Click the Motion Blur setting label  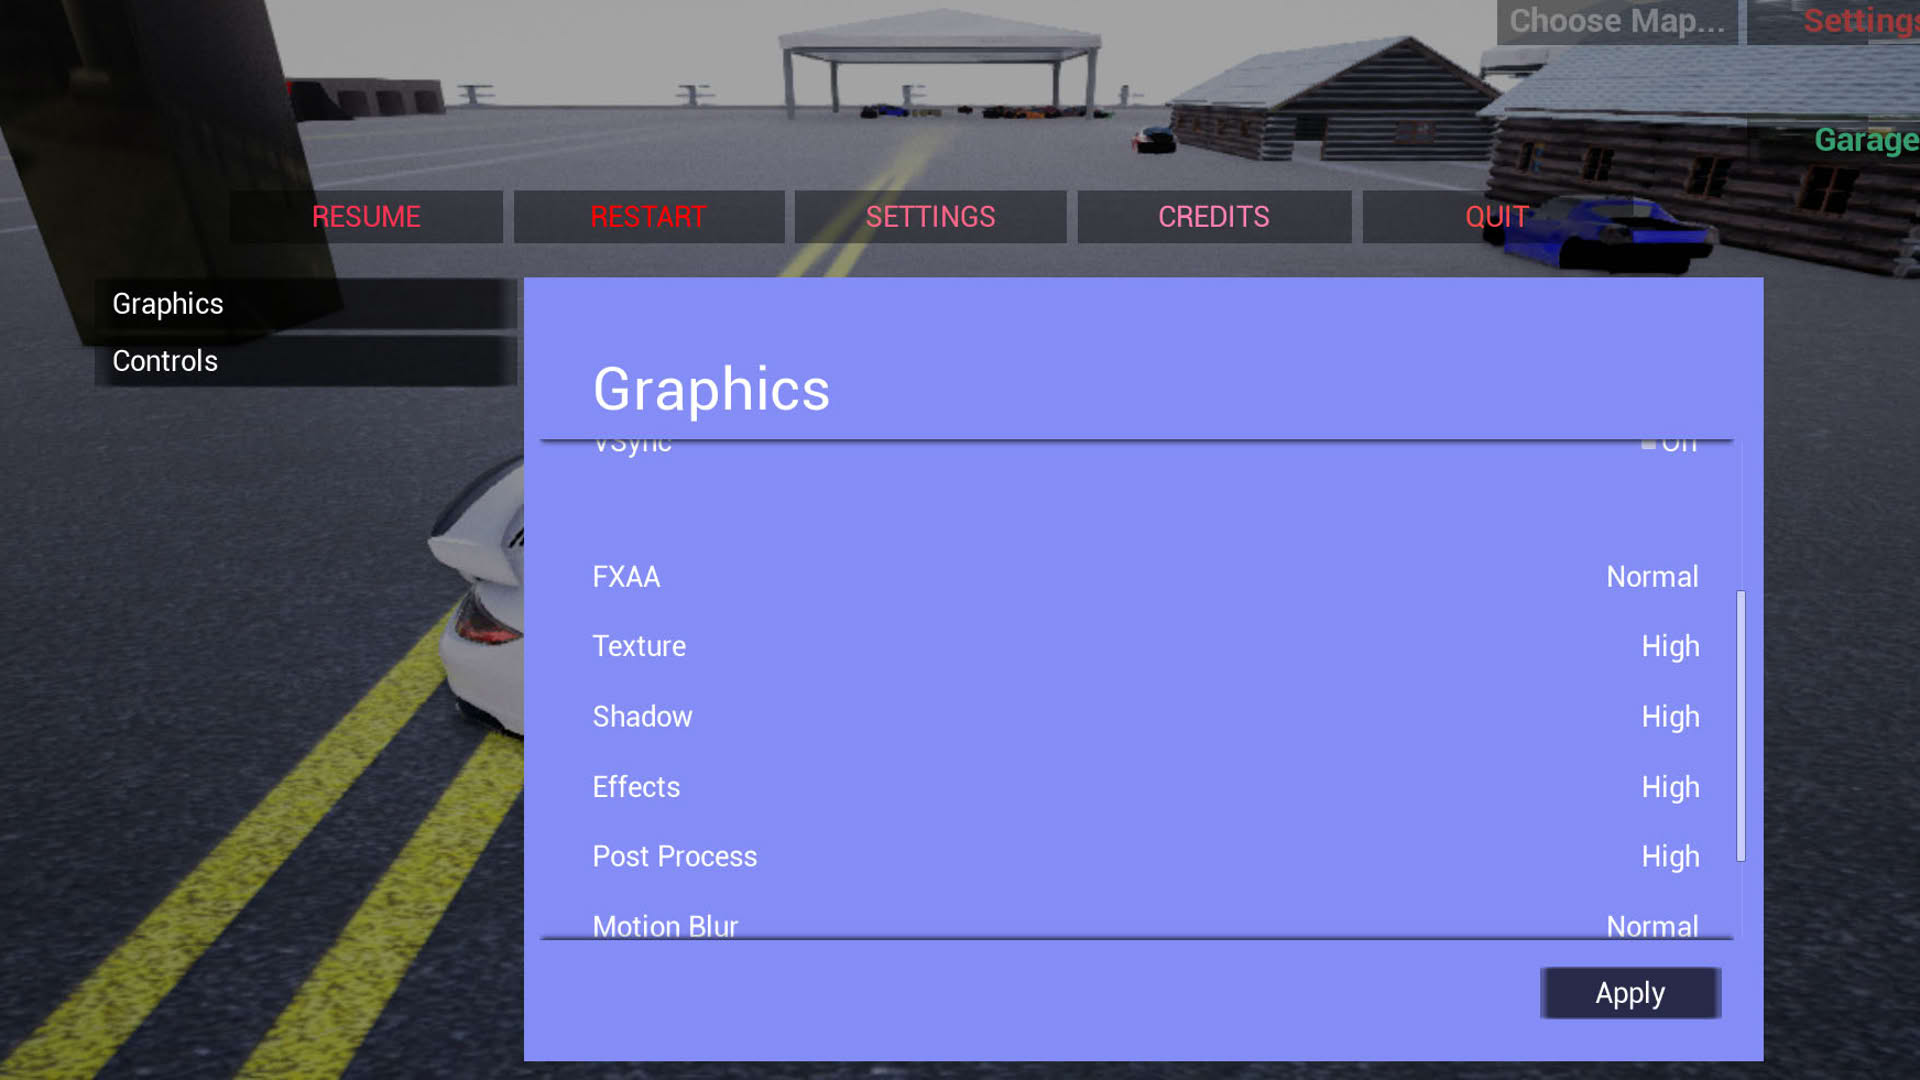point(665,926)
